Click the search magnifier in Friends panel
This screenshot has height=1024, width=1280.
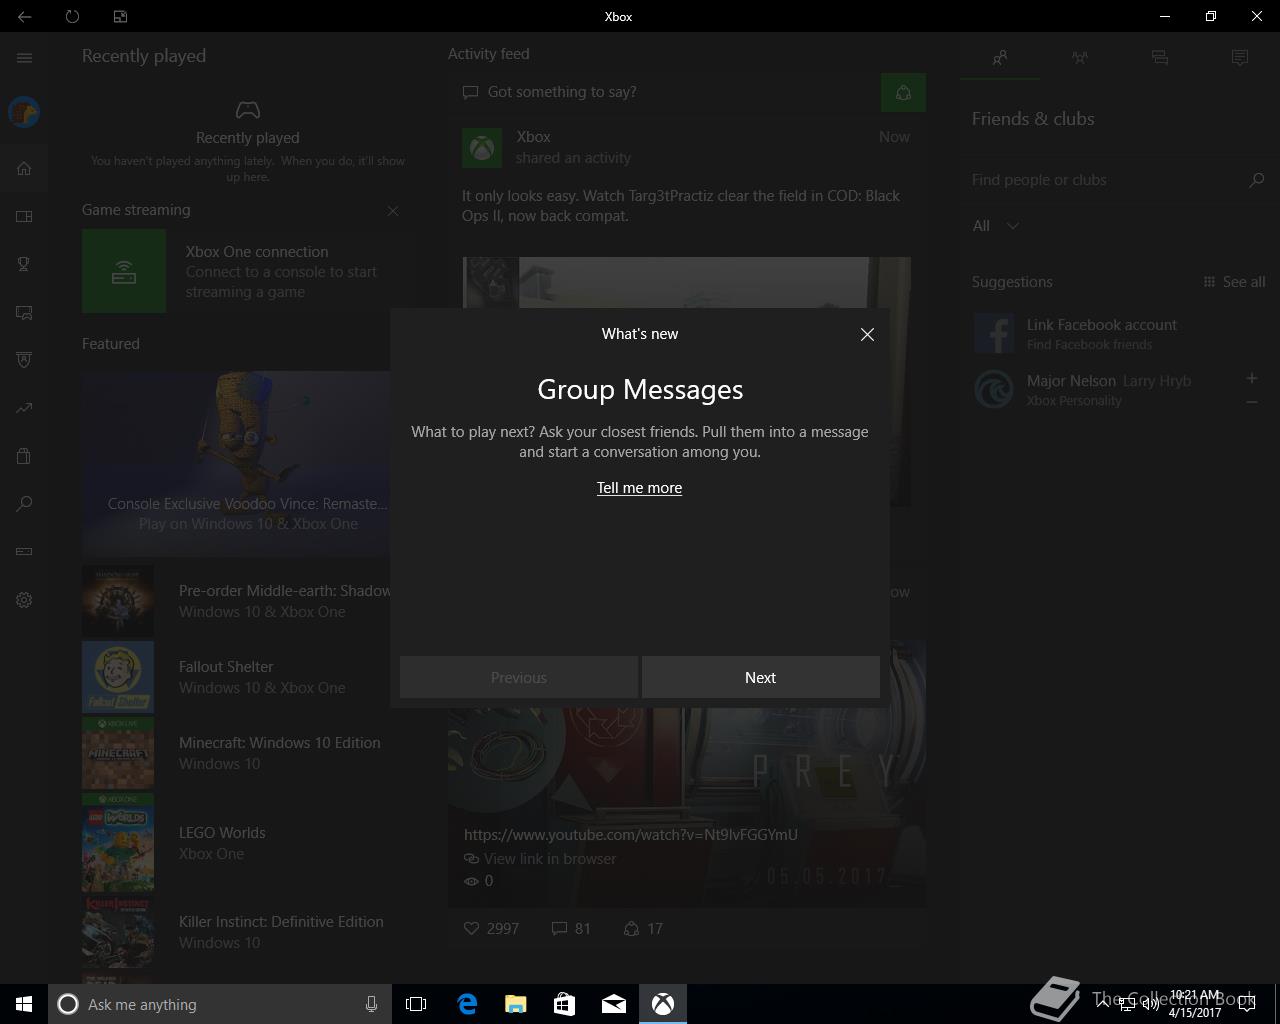click(1257, 180)
